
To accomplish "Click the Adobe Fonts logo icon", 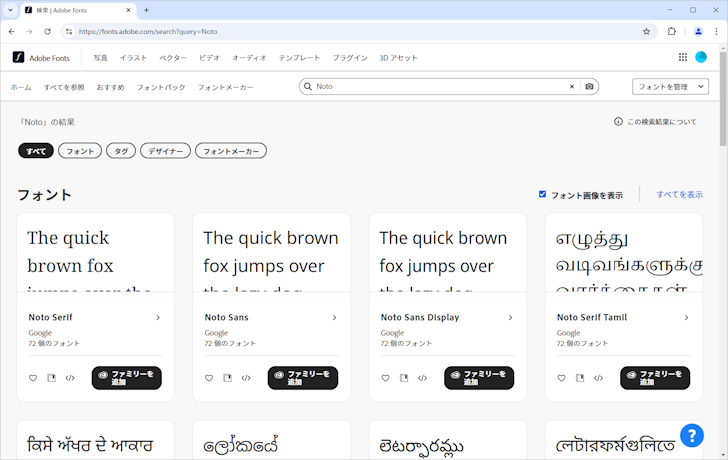I will 18,58.
